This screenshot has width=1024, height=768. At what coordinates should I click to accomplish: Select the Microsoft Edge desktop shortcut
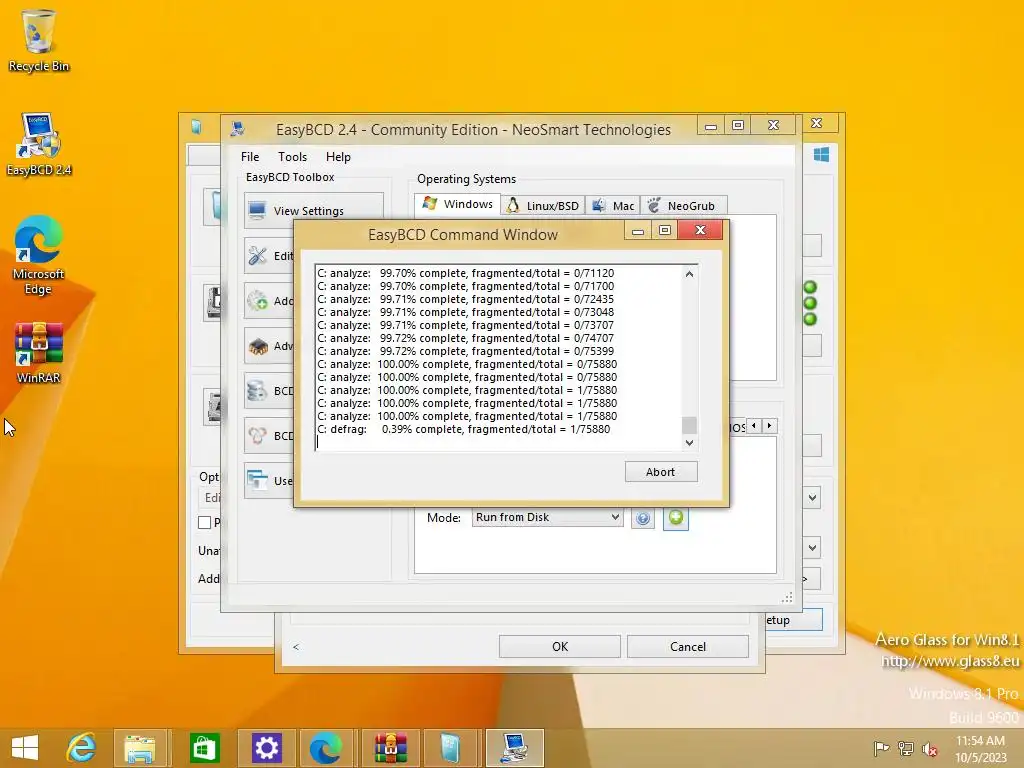pos(39,255)
